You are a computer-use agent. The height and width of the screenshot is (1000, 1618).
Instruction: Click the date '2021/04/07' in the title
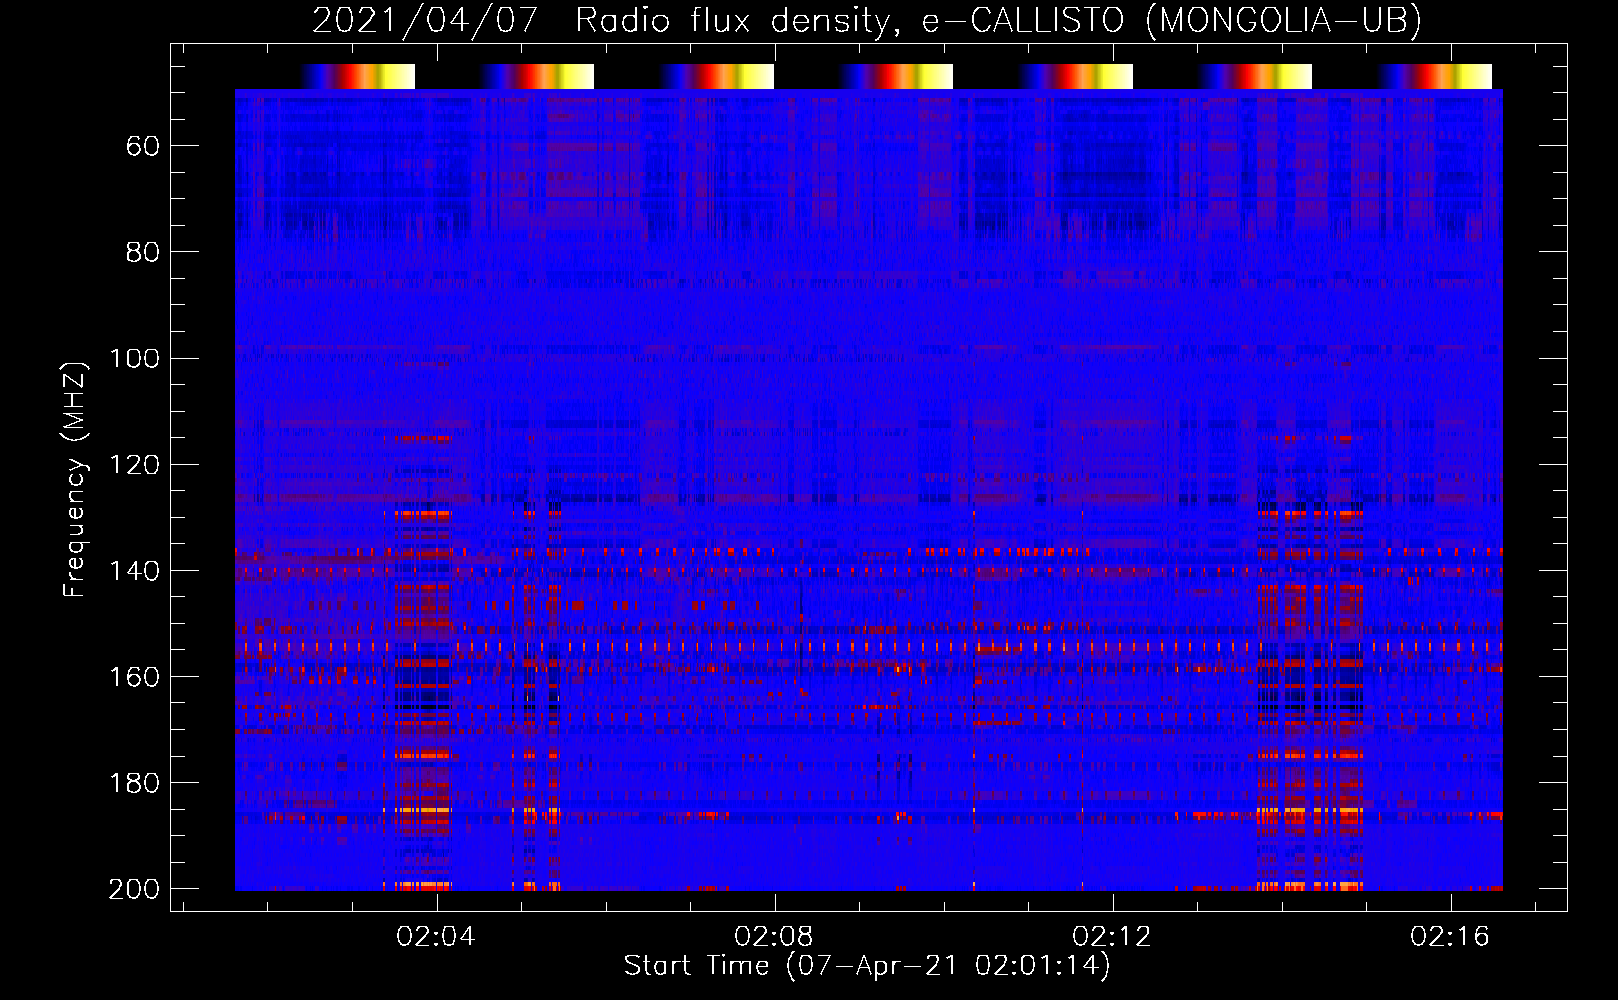425,21
